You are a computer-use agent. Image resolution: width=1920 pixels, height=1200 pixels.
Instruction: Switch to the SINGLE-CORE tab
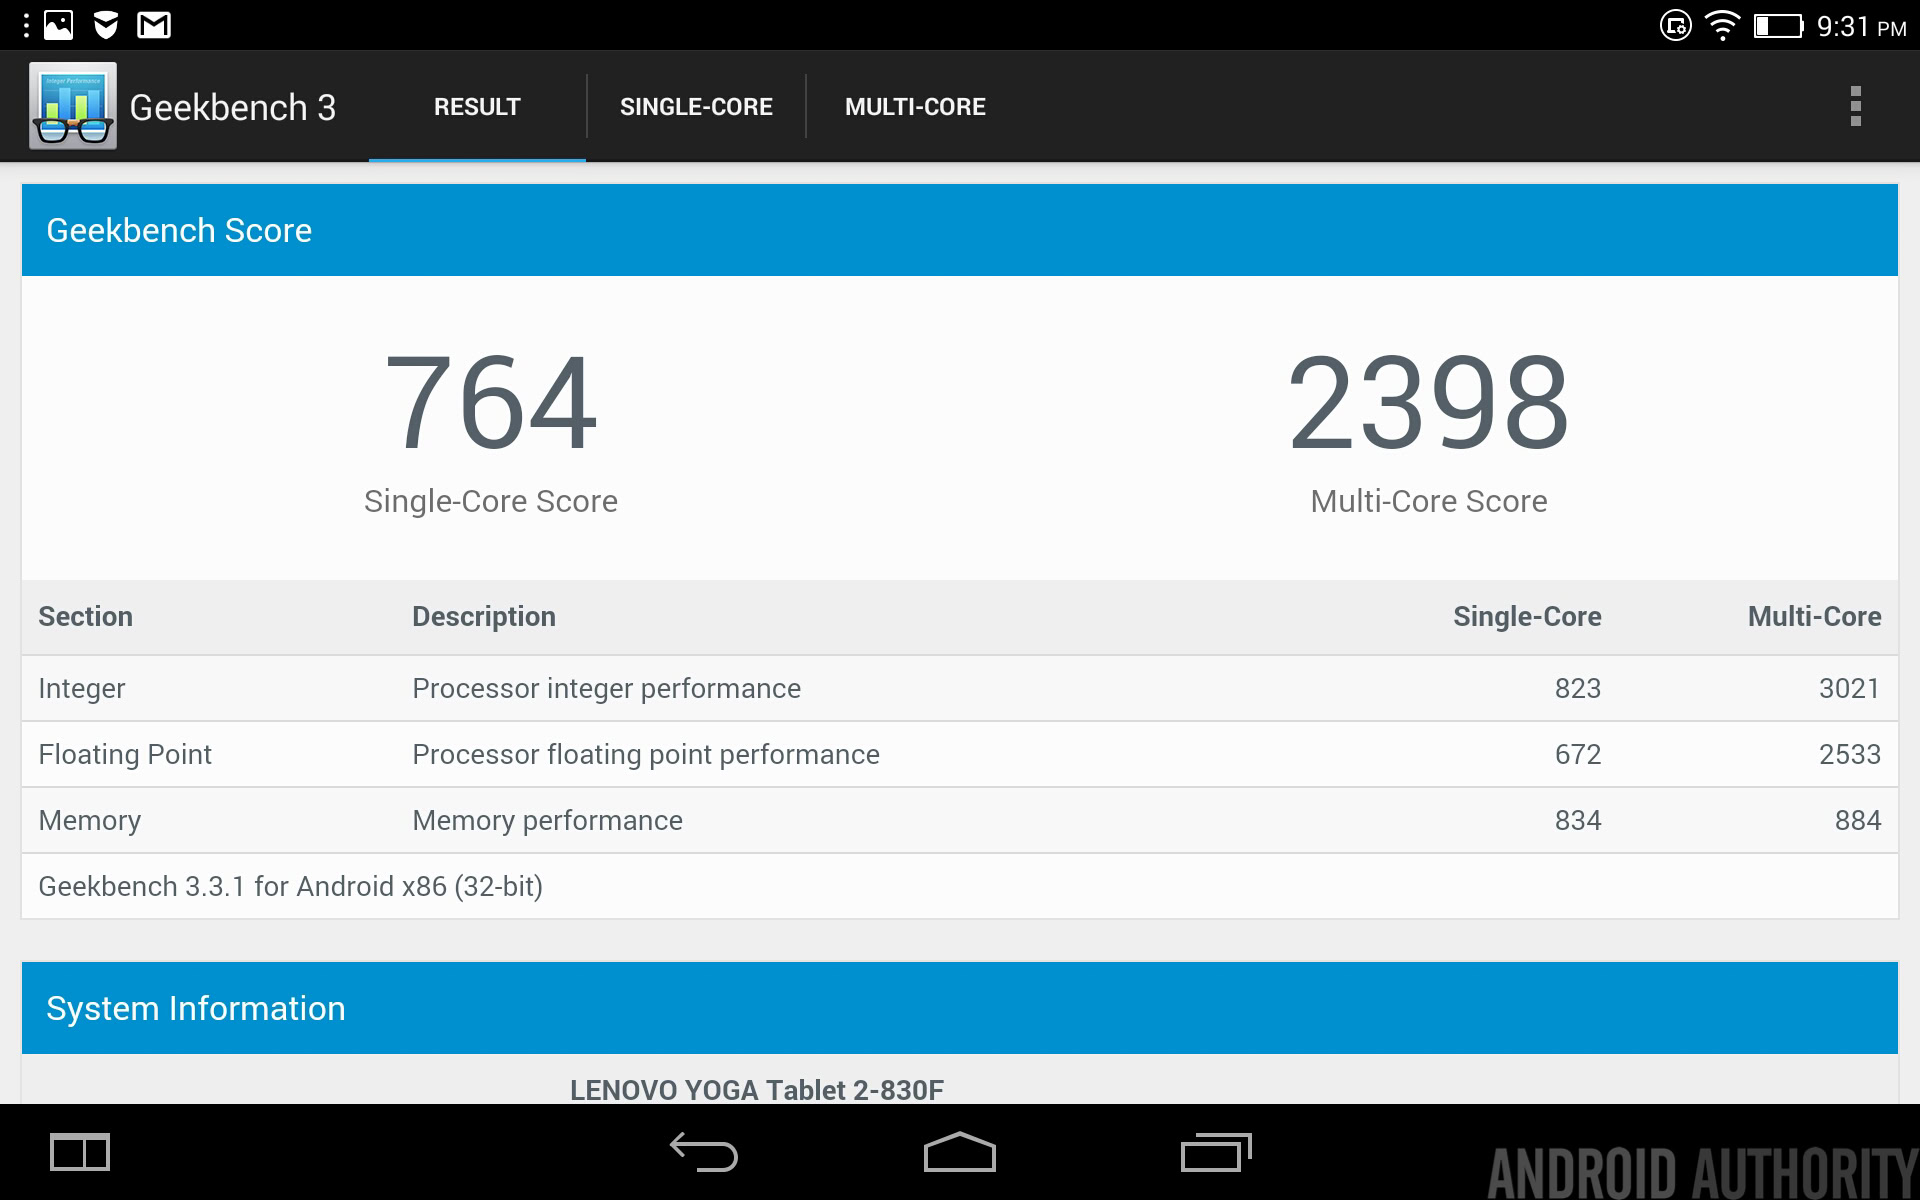pyautogui.click(x=696, y=107)
